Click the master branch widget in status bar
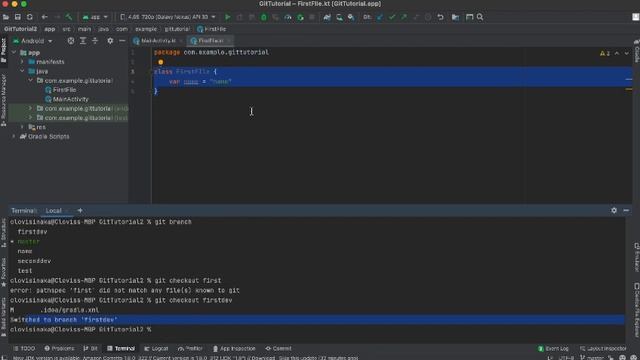Image resolution: width=640 pixels, height=360 pixels. coord(592,358)
